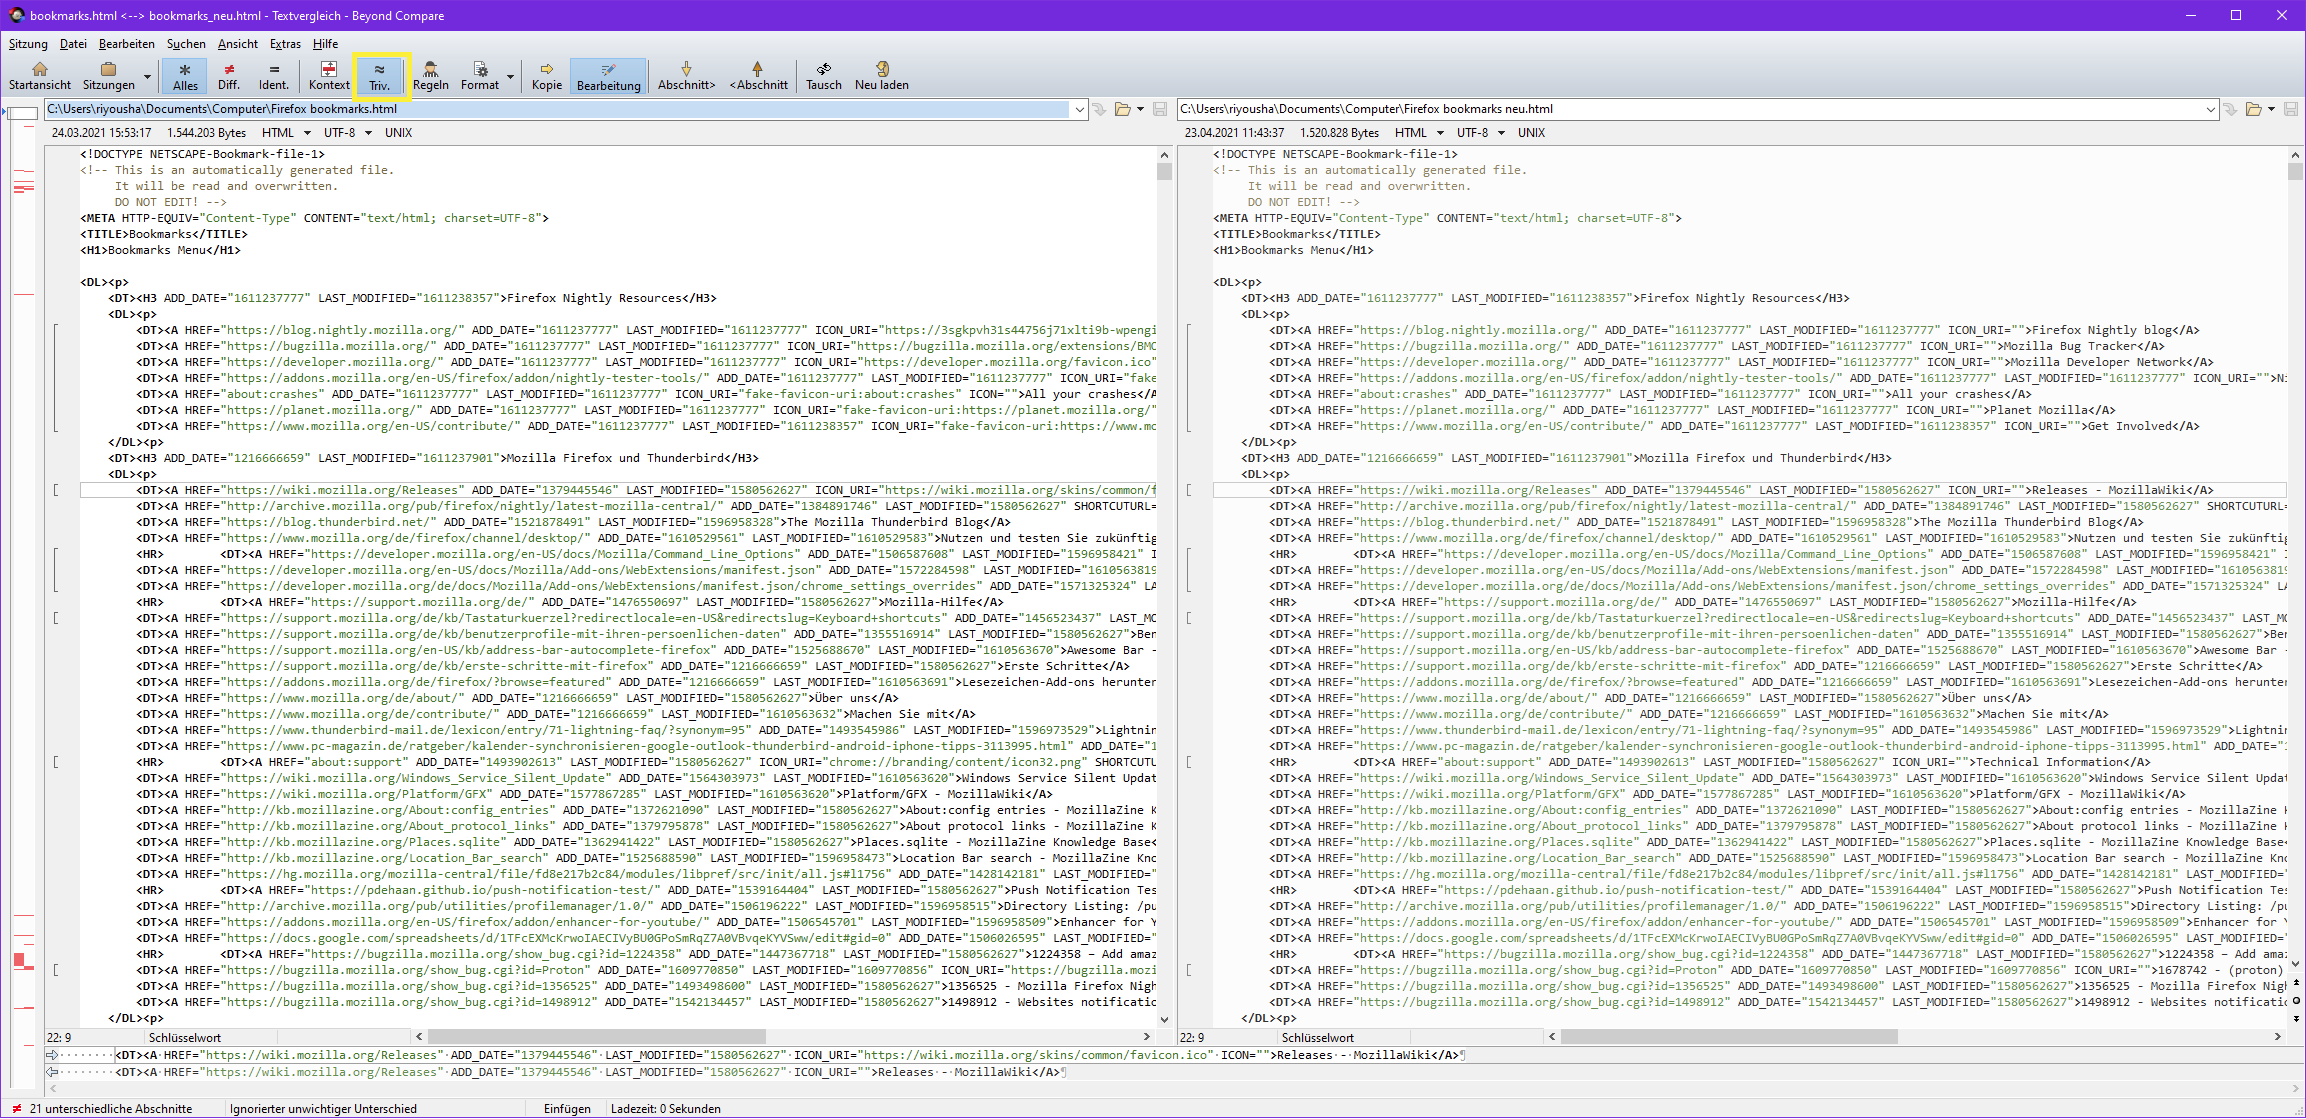
Task: Click right pane open folder icon
Action: click(x=2253, y=109)
